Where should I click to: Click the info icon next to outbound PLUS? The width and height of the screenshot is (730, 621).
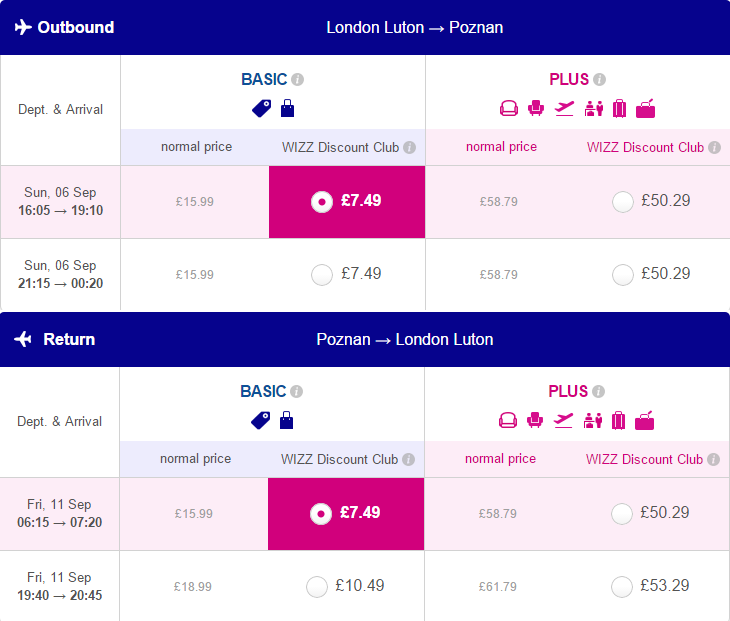[x=600, y=80]
